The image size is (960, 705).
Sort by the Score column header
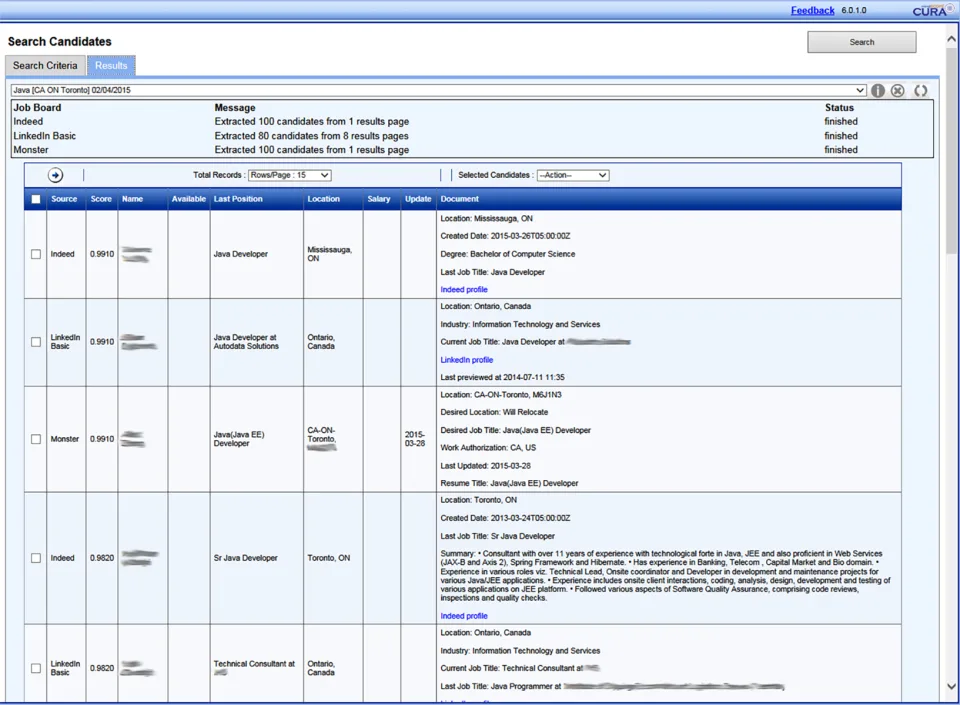tap(101, 199)
